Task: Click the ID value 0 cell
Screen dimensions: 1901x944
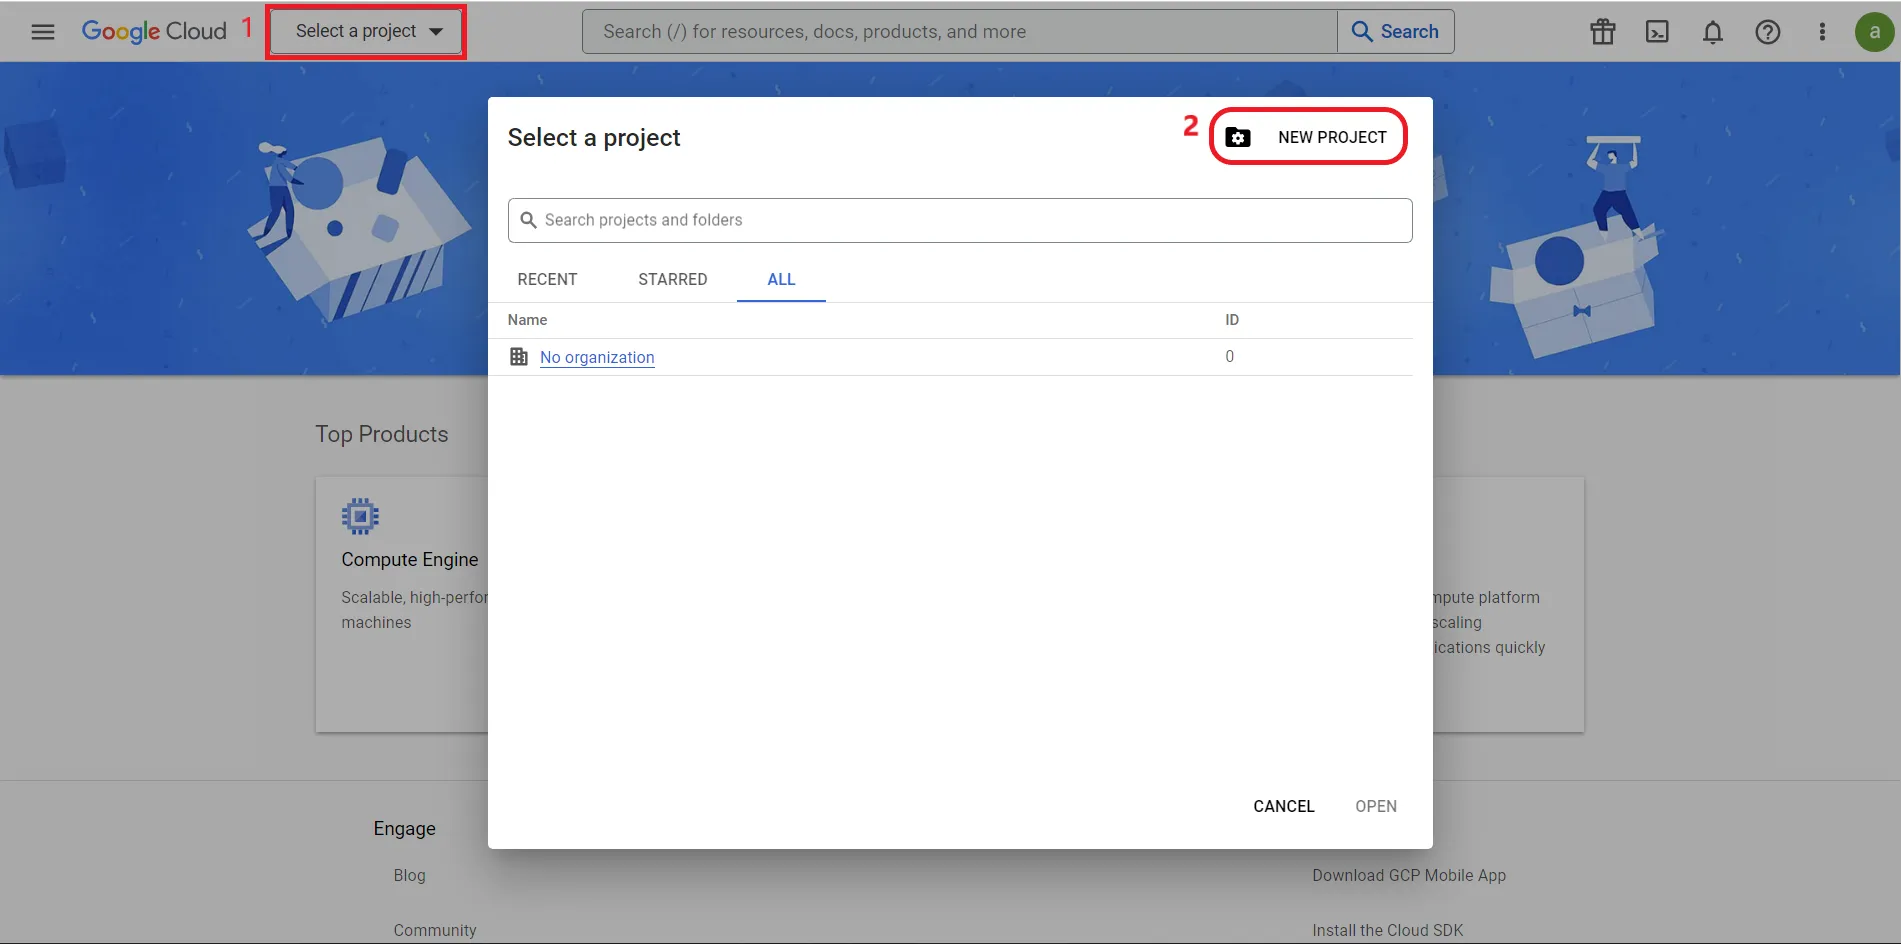Action: [x=1230, y=356]
